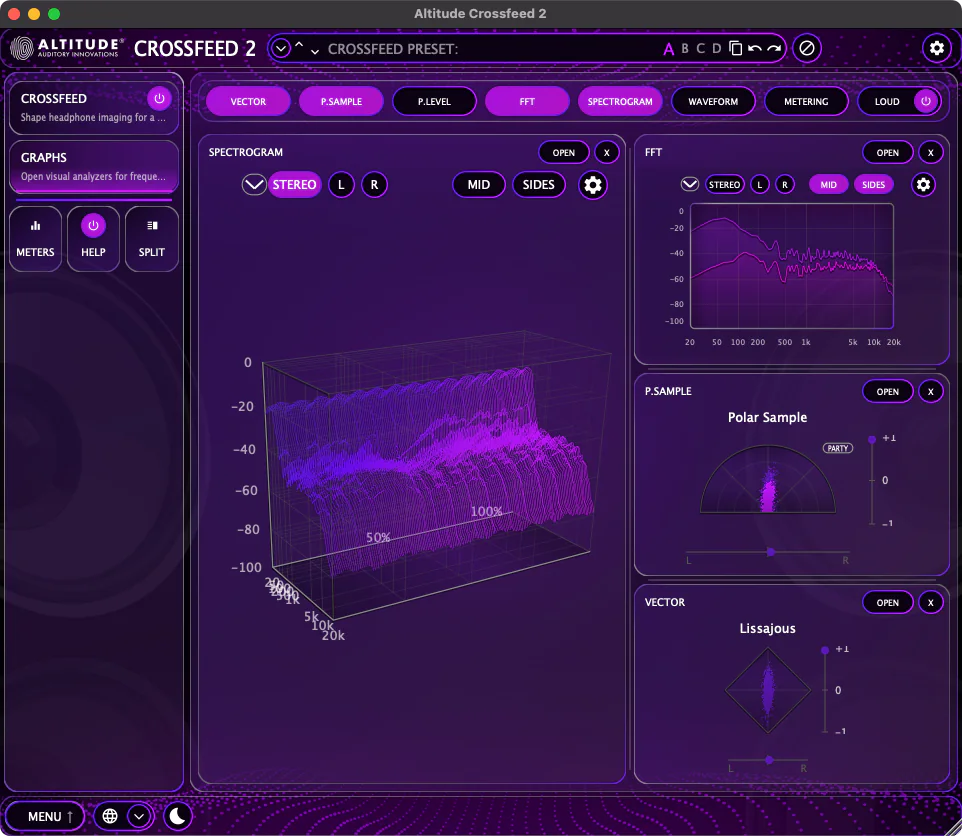Click Open in FFT panel
Viewport: 962px width, 836px height.
coord(888,153)
